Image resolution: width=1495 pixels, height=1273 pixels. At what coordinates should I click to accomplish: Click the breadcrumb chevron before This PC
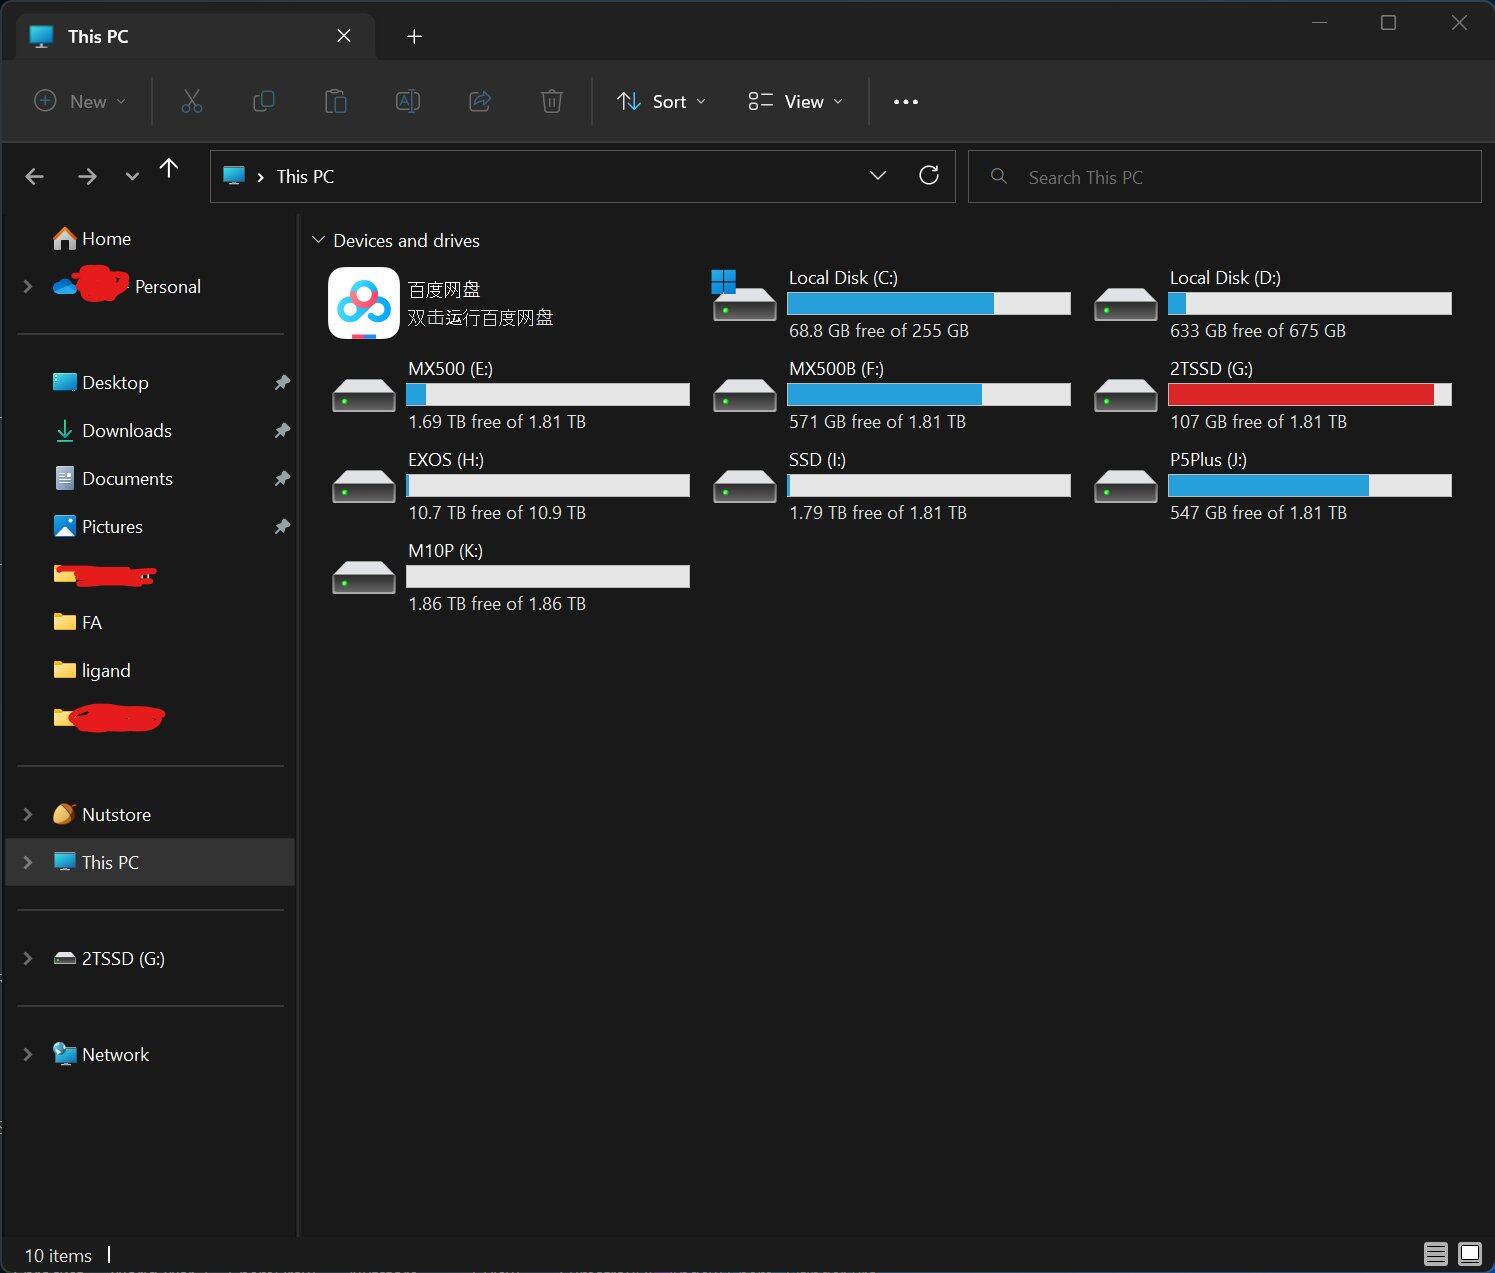pos(261,177)
